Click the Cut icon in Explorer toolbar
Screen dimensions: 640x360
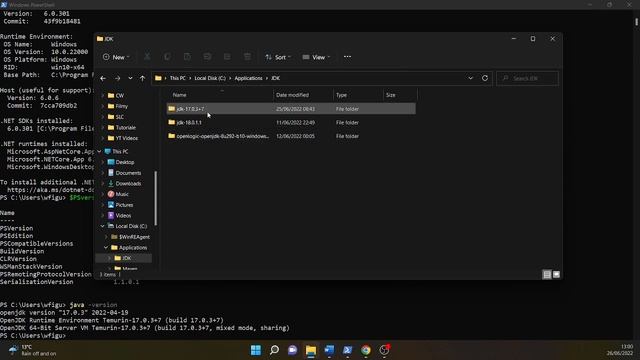click(x=147, y=57)
